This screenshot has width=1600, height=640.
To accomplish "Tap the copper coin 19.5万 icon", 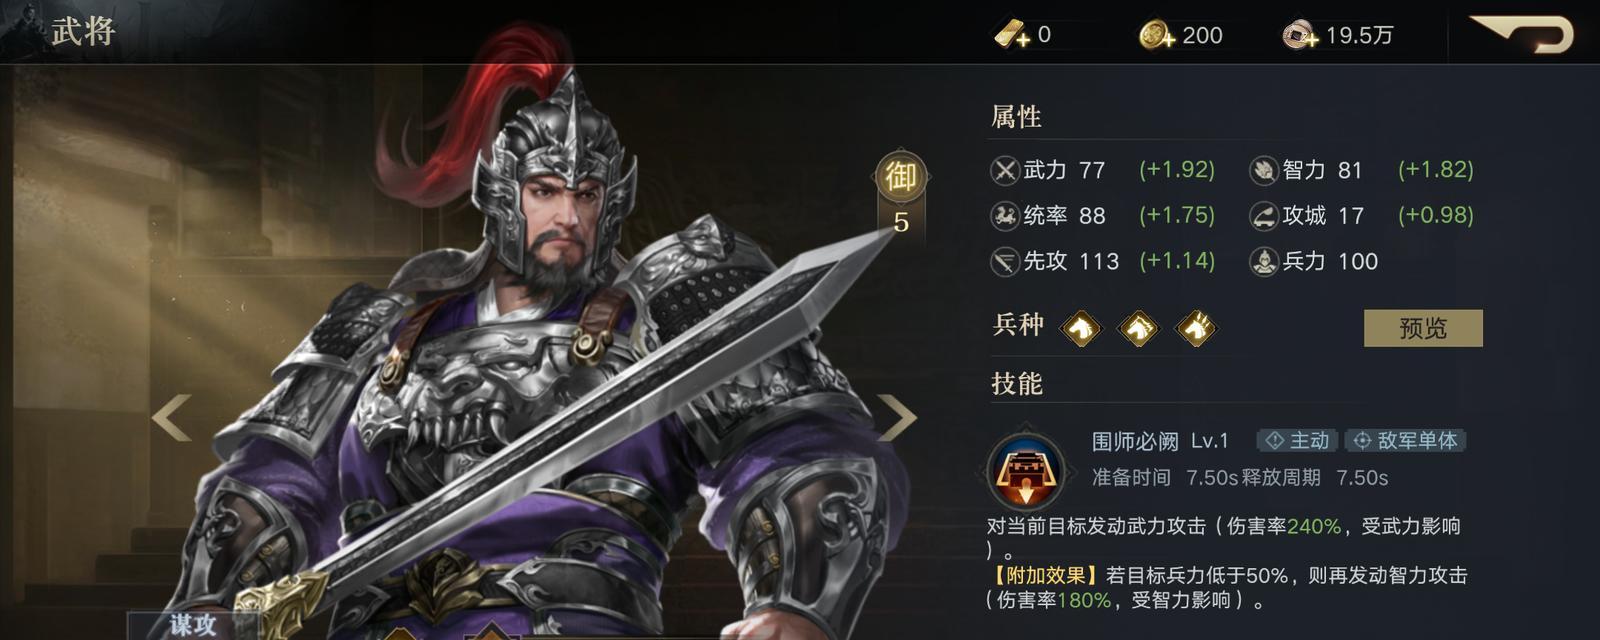I will coord(1300,36).
